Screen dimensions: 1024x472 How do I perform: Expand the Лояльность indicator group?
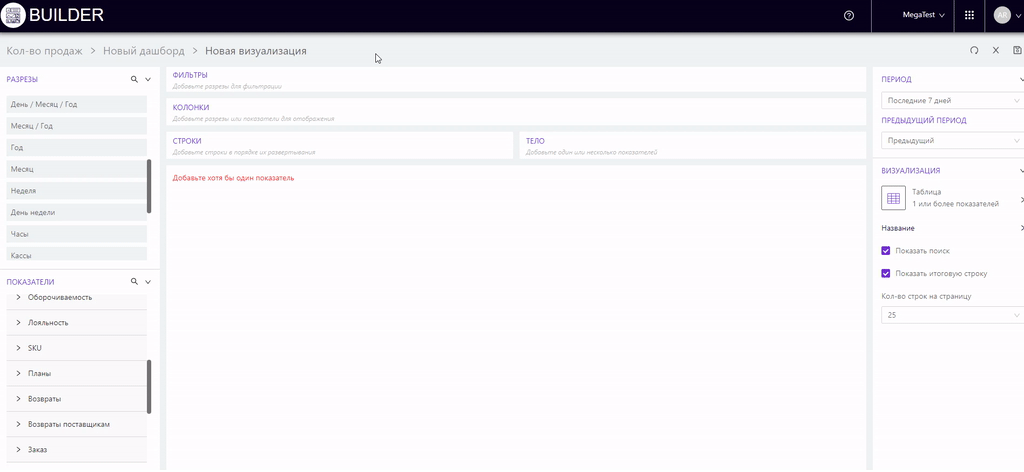pos(19,323)
